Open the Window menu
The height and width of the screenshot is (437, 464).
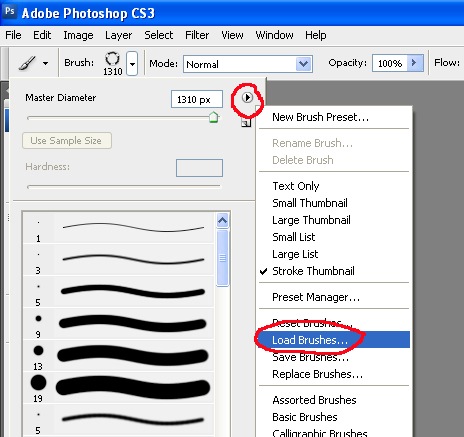[x=274, y=35]
